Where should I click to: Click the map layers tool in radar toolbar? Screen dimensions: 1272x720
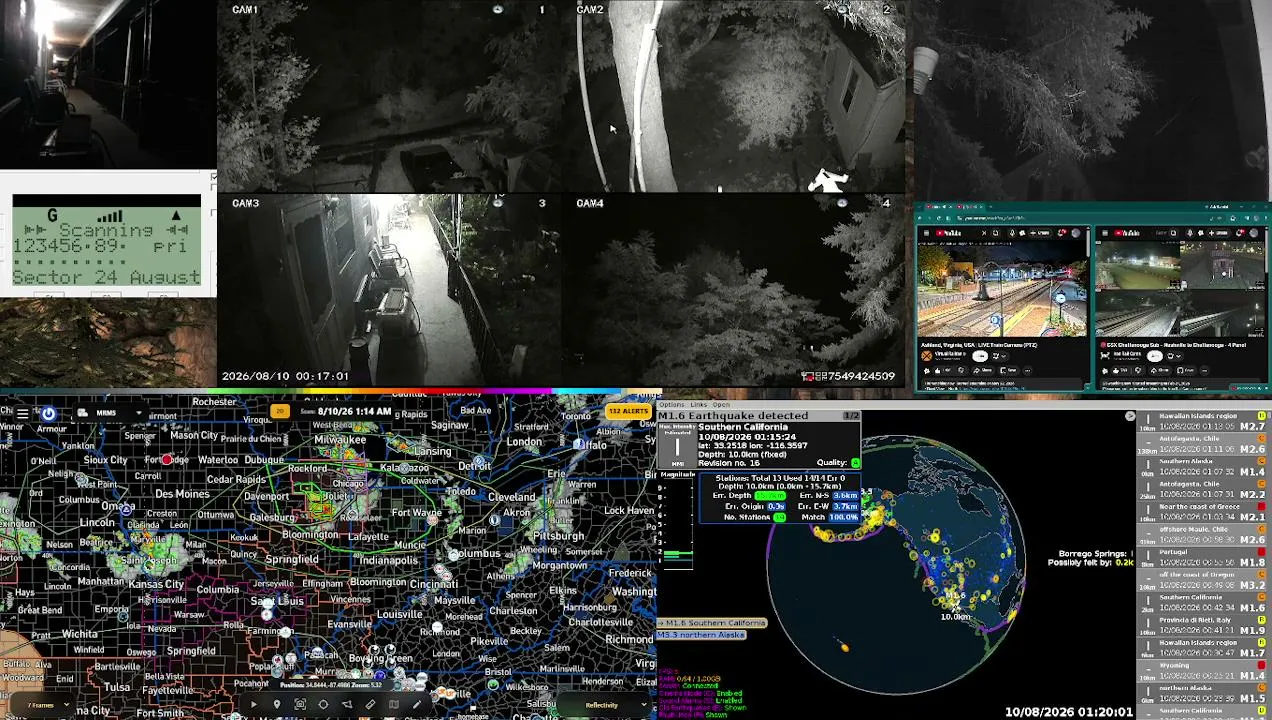pyautogui.click(x=394, y=704)
